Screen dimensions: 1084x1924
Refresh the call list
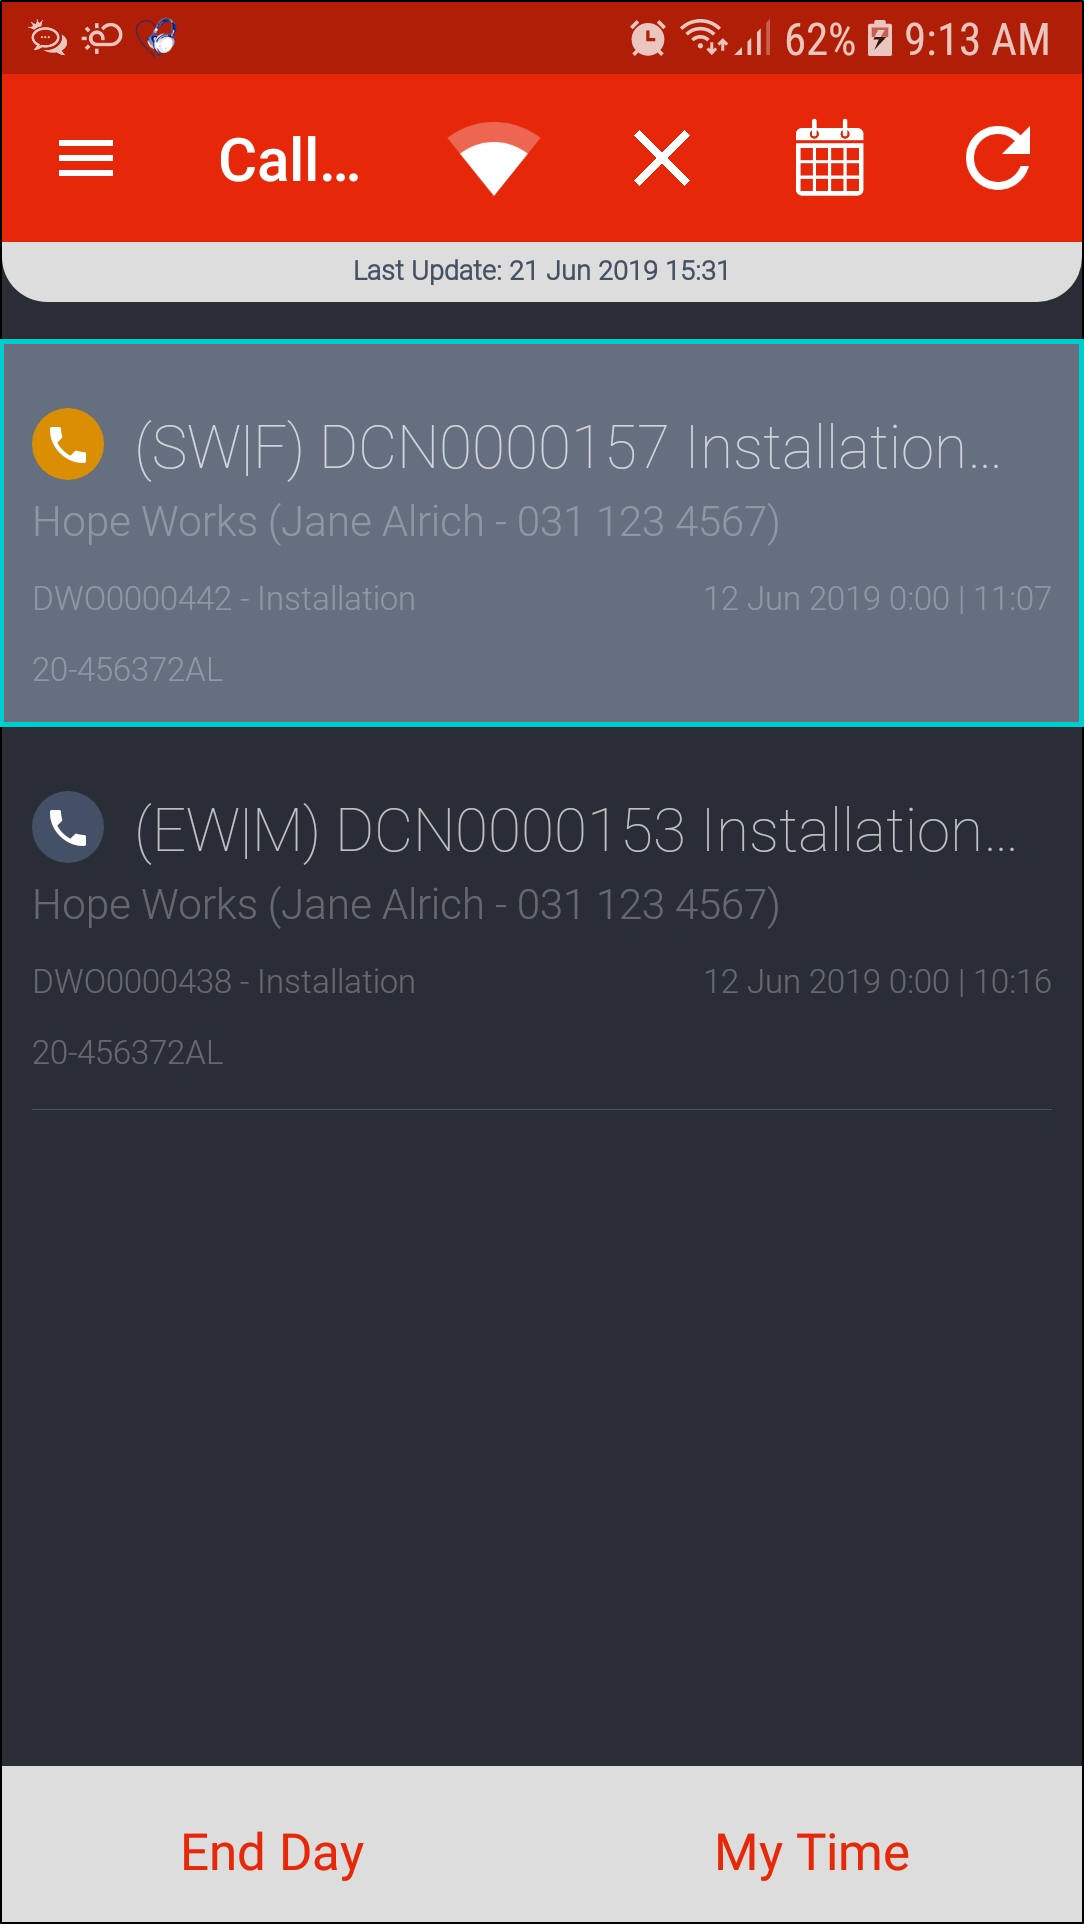point(998,158)
